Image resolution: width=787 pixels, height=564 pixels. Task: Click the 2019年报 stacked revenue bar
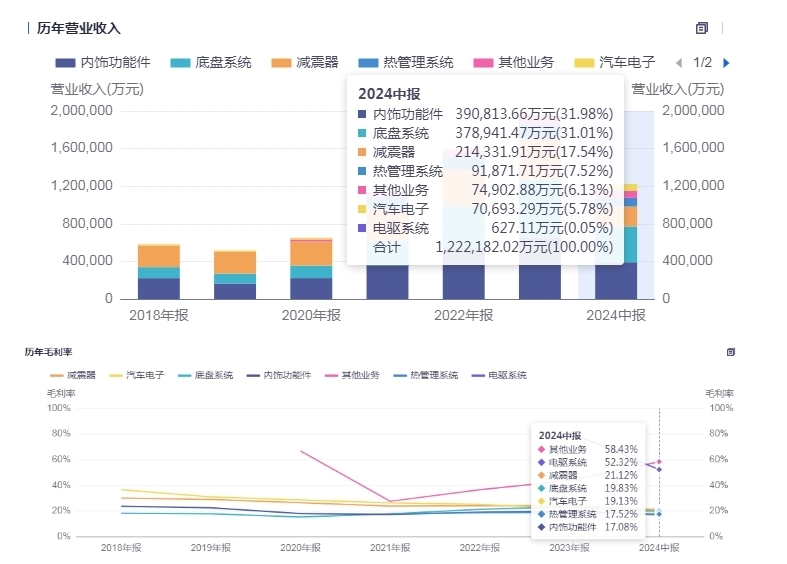235,274
